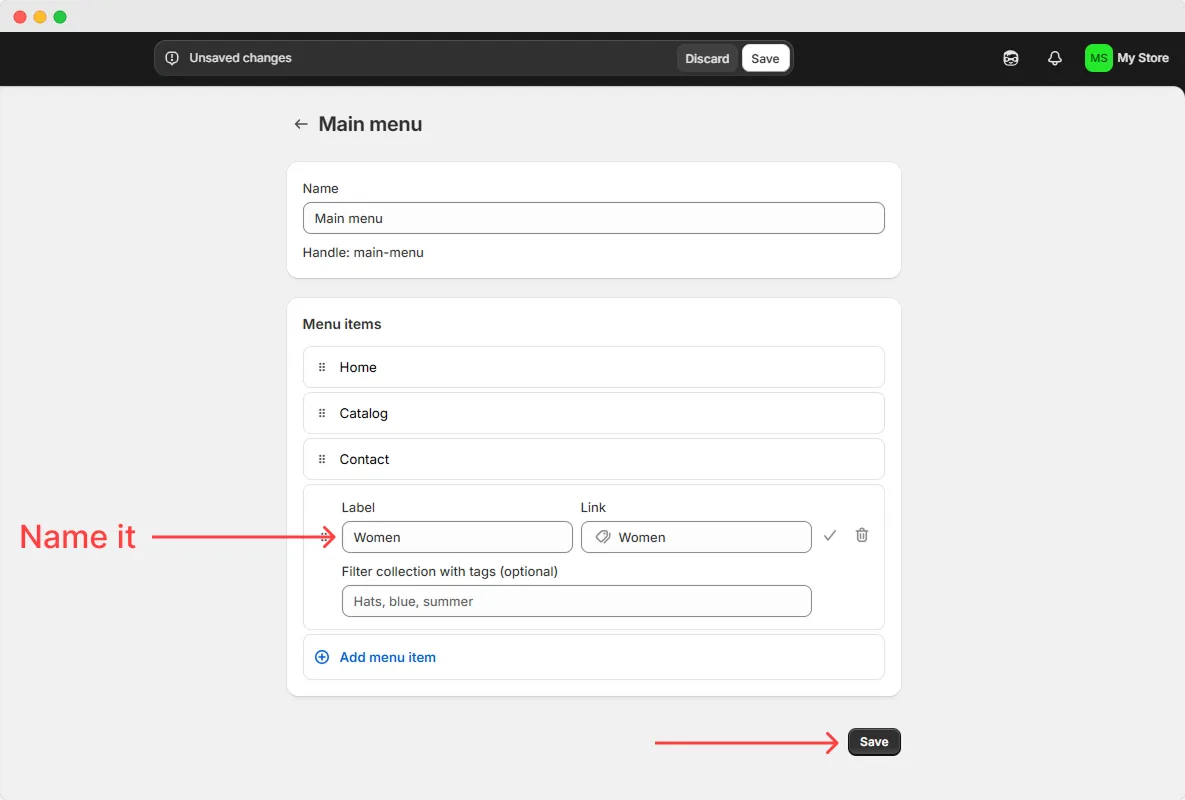Click the Sidekick assistant icon in top bar

1010,58
